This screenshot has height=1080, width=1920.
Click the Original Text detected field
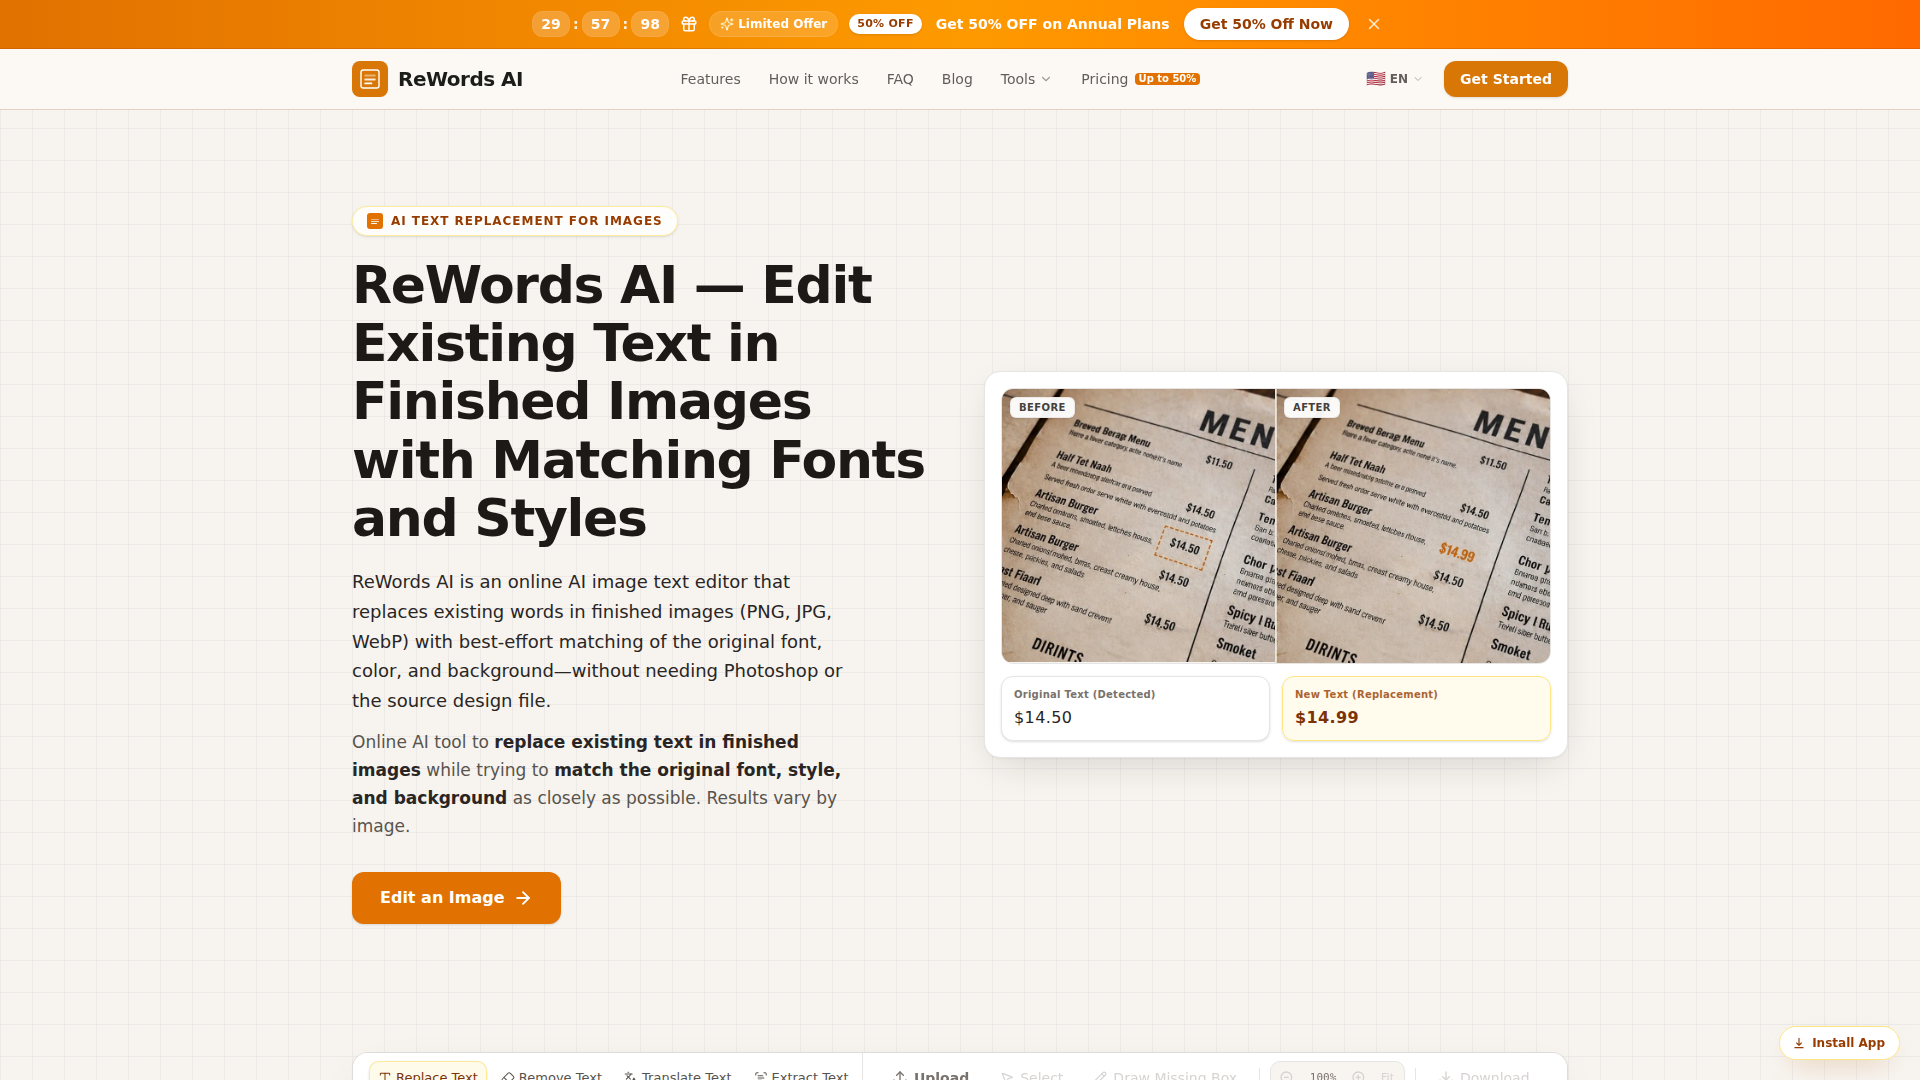1135,708
